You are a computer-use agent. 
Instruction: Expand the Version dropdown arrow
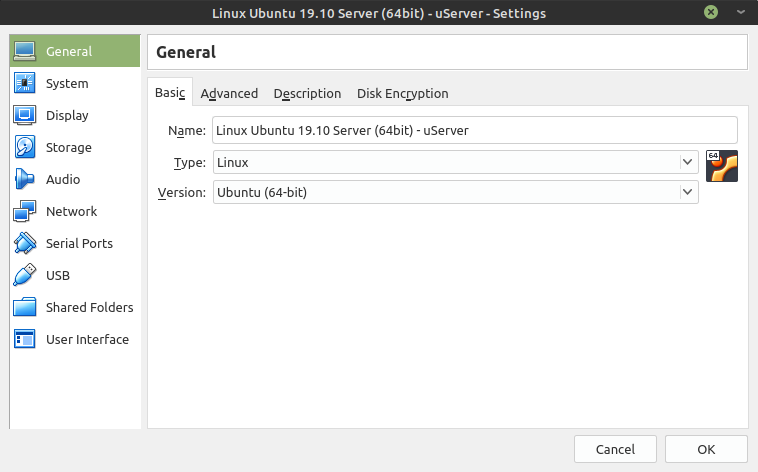[x=687, y=192]
